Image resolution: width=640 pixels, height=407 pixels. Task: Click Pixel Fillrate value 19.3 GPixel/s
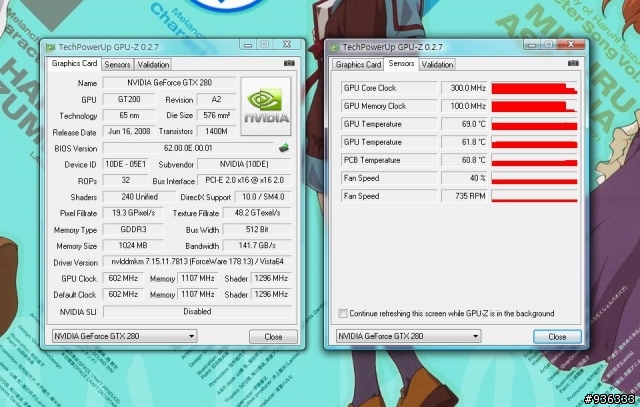133,213
